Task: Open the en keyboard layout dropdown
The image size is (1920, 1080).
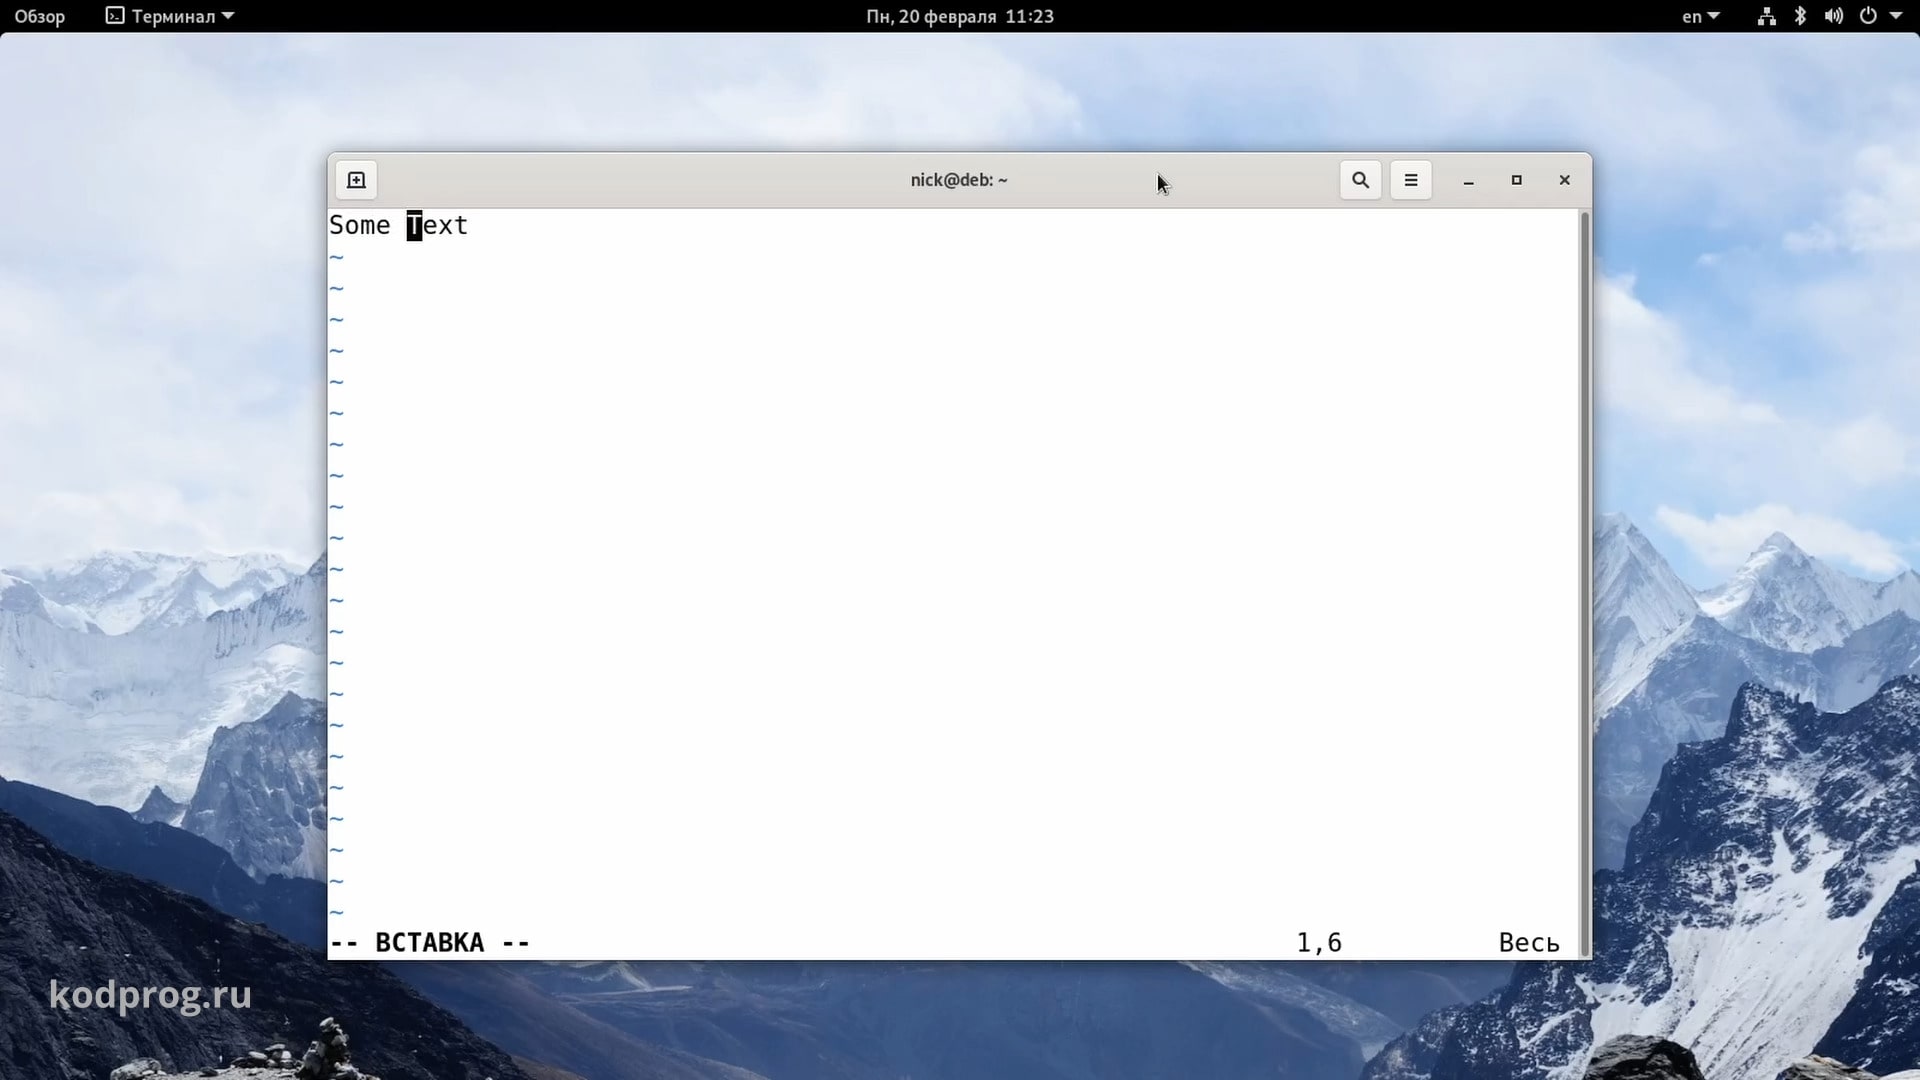Action: point(1700,16)
